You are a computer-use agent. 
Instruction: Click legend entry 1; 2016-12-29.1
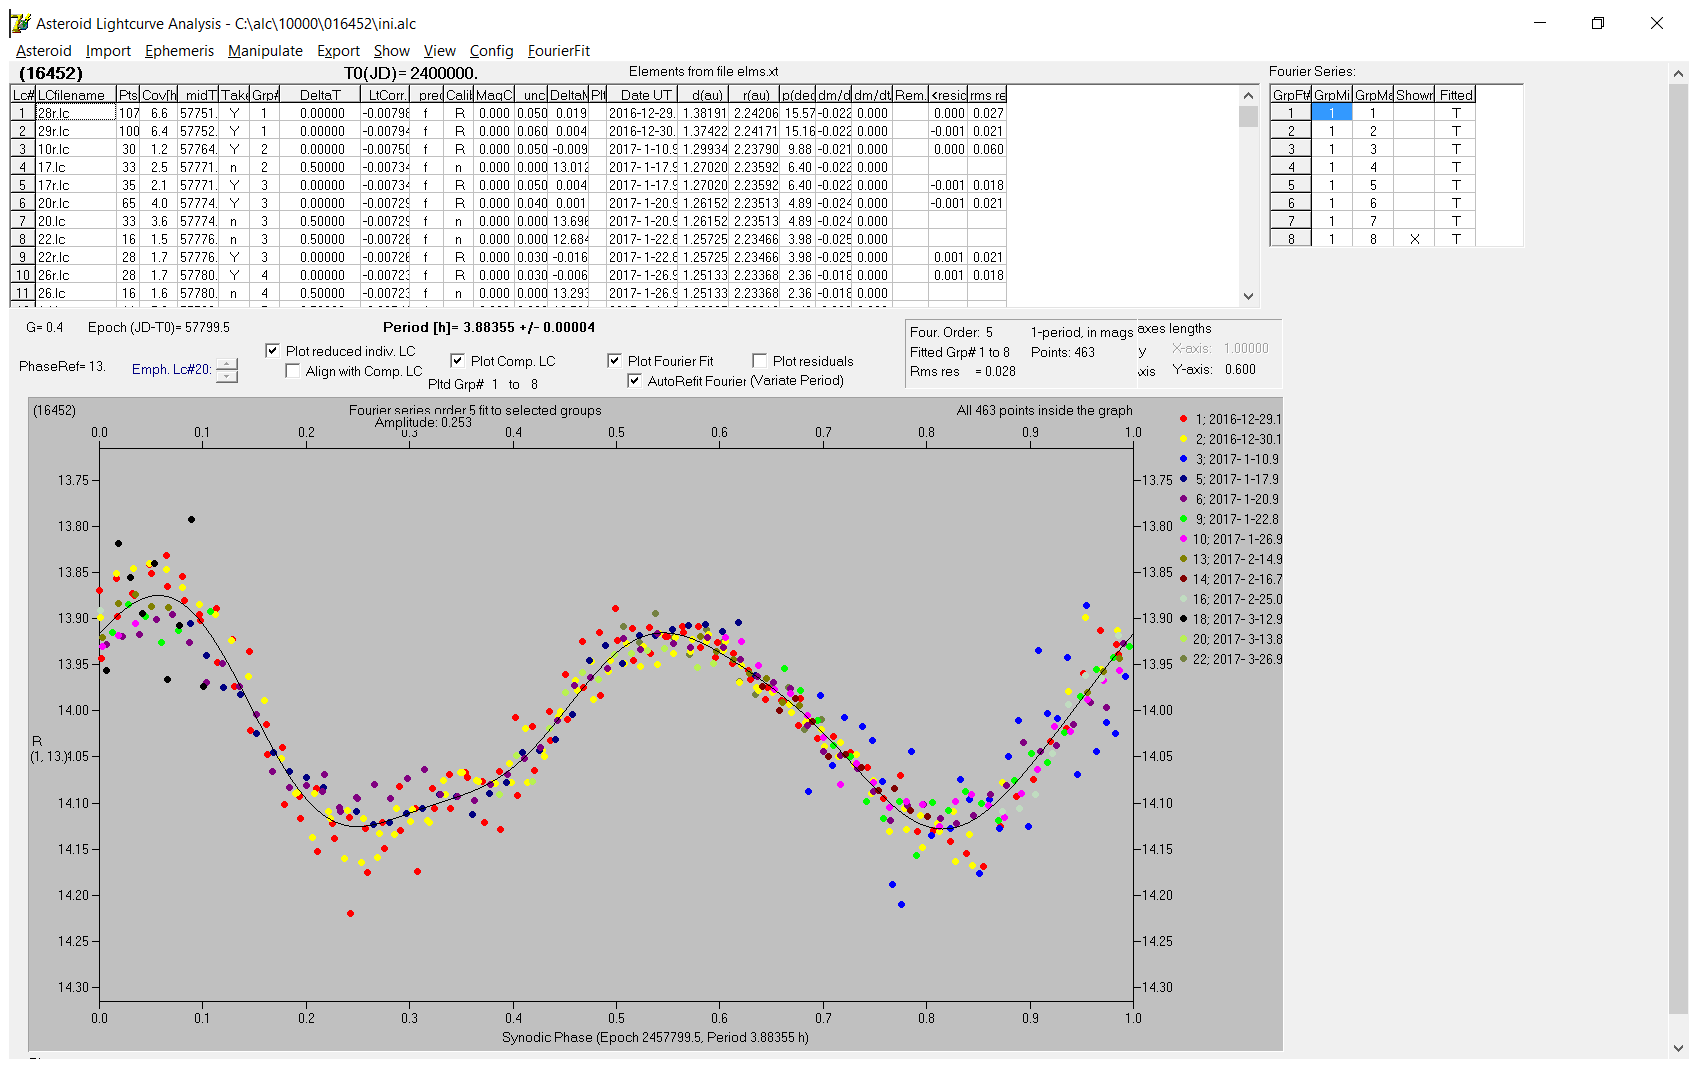(1231, 419)
